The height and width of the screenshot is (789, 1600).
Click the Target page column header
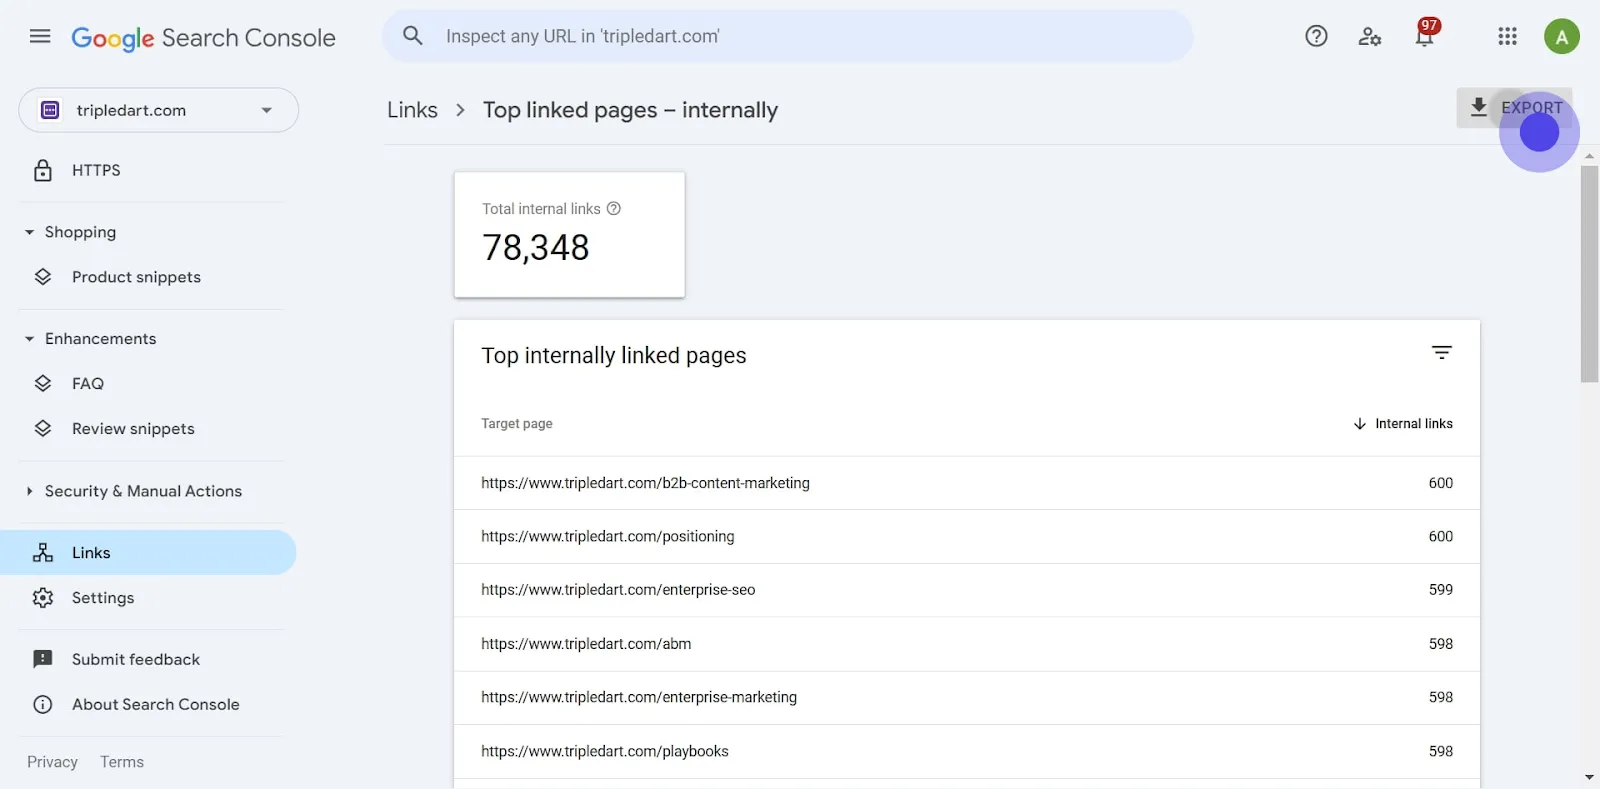[x=517, y=424]
